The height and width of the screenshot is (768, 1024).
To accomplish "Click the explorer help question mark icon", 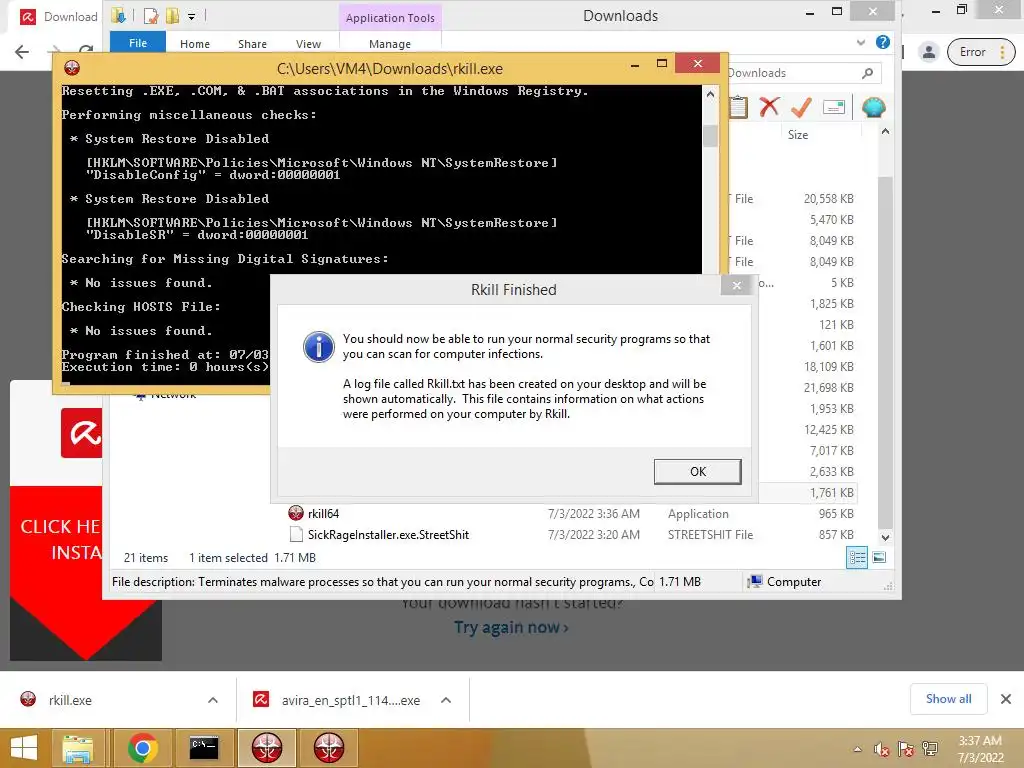I will tap(883, 42).
